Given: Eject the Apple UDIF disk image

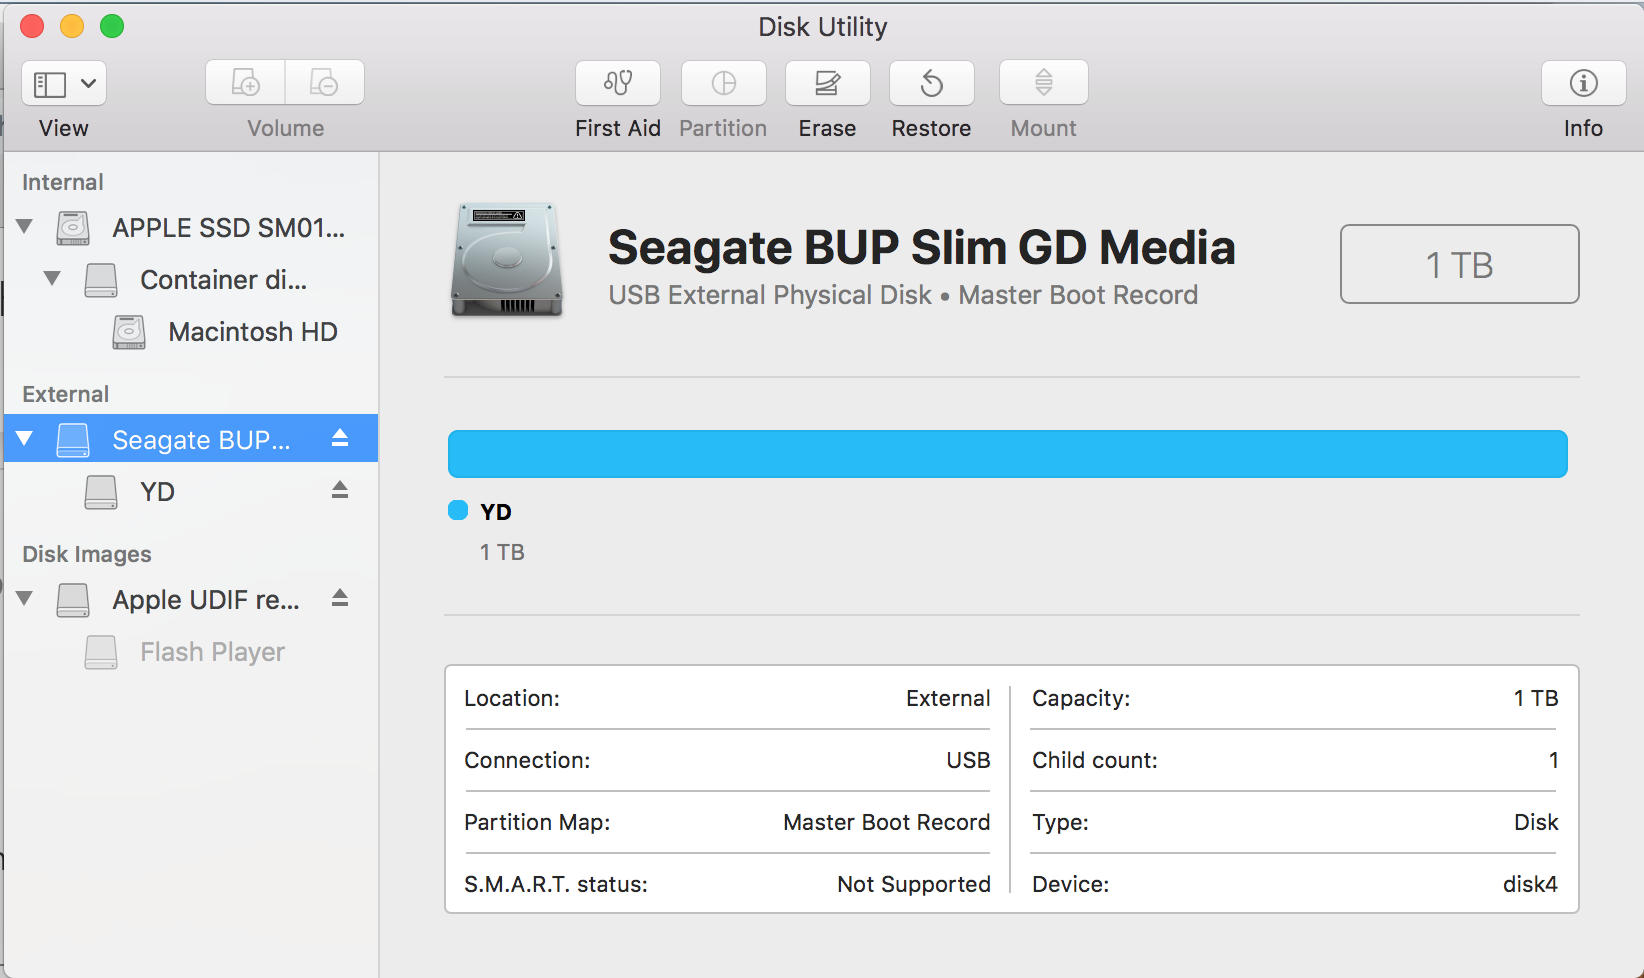Looking at the screenshot, I should pyautogui.click(x=340, y=598).
